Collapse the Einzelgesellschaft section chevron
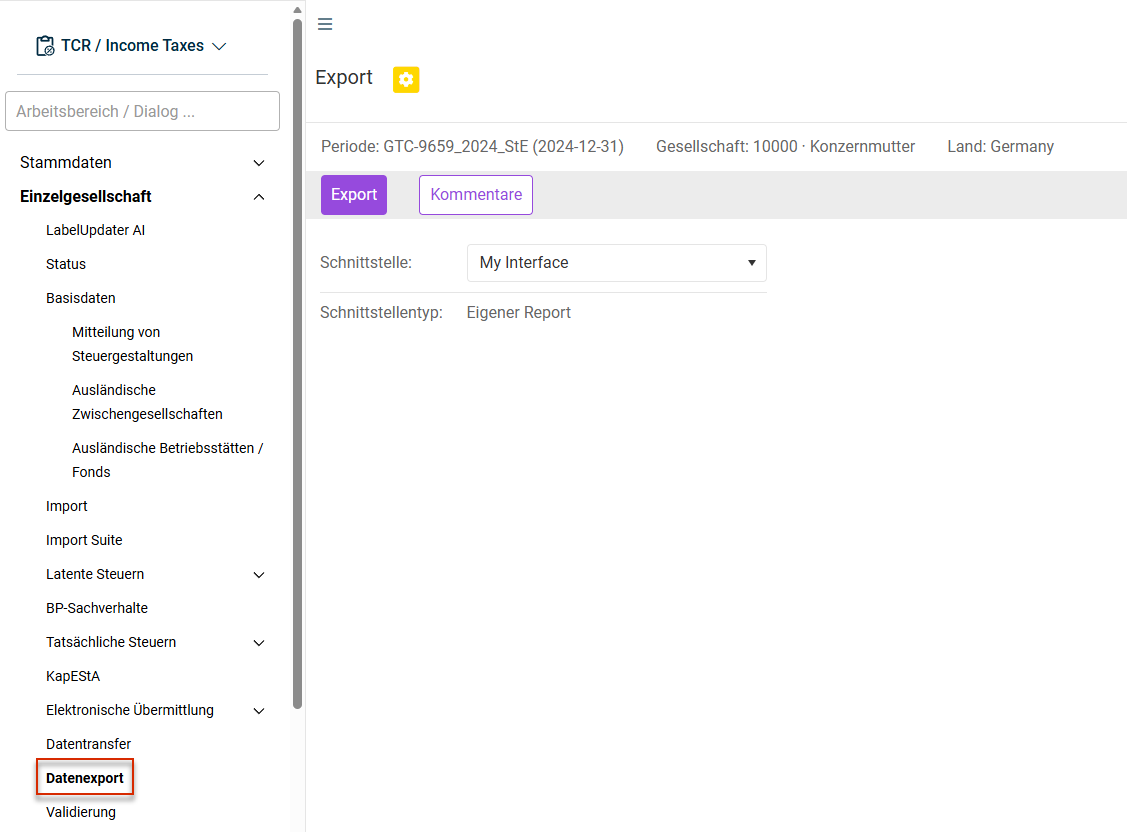Image resolution: width=1127 pixels, height=832 pixels. pyautogui.click(x=259, y=197)
